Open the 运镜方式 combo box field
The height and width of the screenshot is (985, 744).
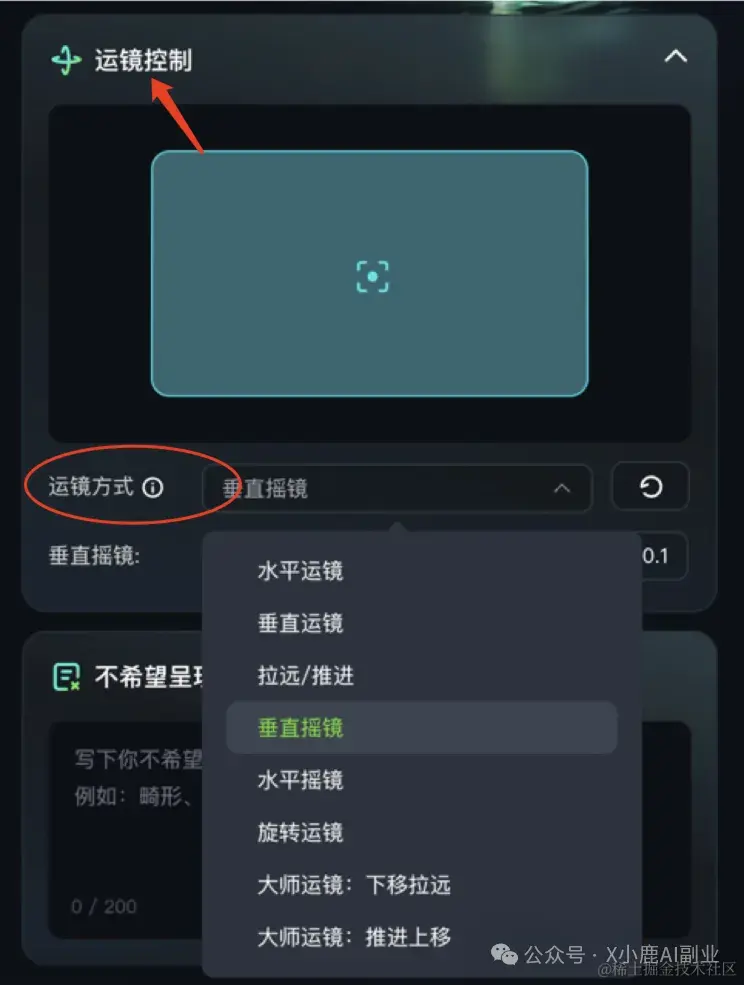coord(397,488)
